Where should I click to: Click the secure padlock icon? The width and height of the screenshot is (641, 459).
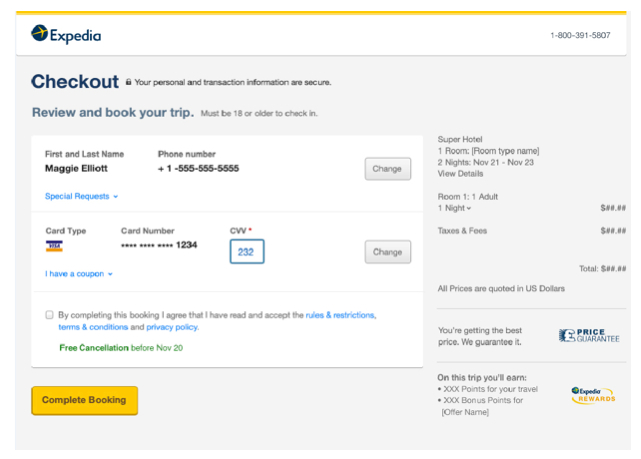point(128,82)
